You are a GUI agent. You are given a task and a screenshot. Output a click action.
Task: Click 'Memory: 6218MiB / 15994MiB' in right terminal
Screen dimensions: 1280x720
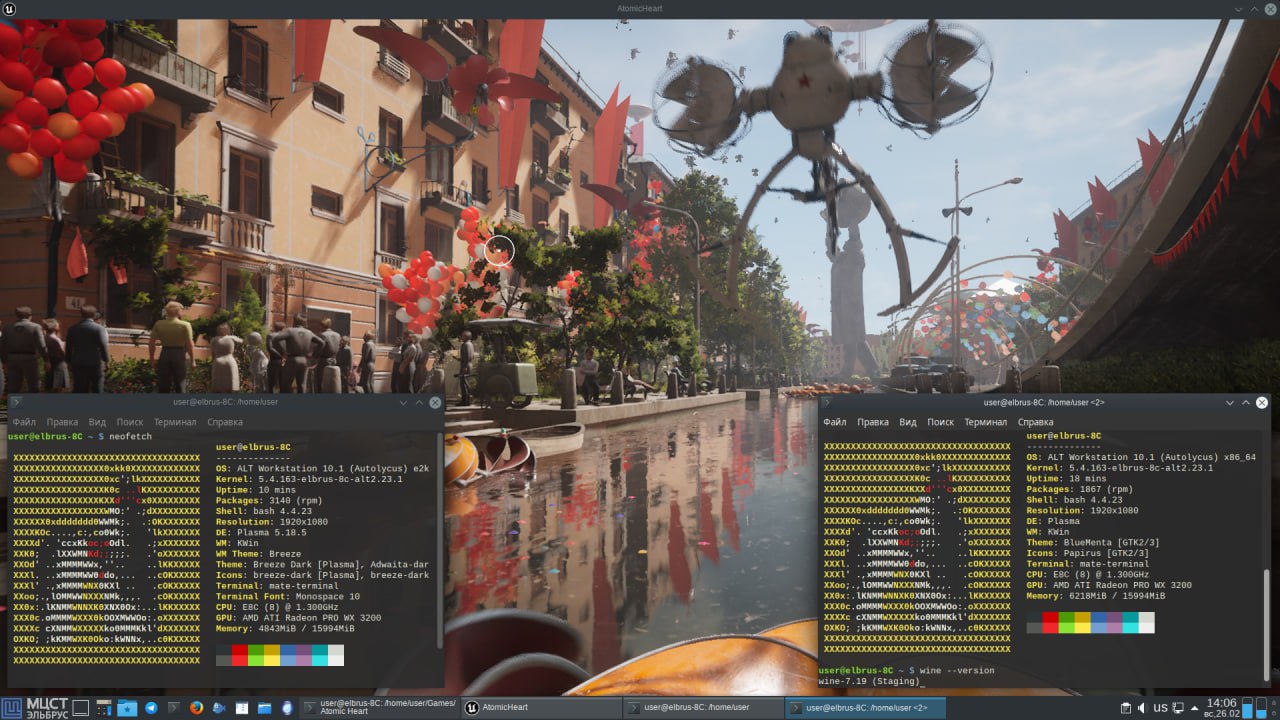(x=1096, y=594)
